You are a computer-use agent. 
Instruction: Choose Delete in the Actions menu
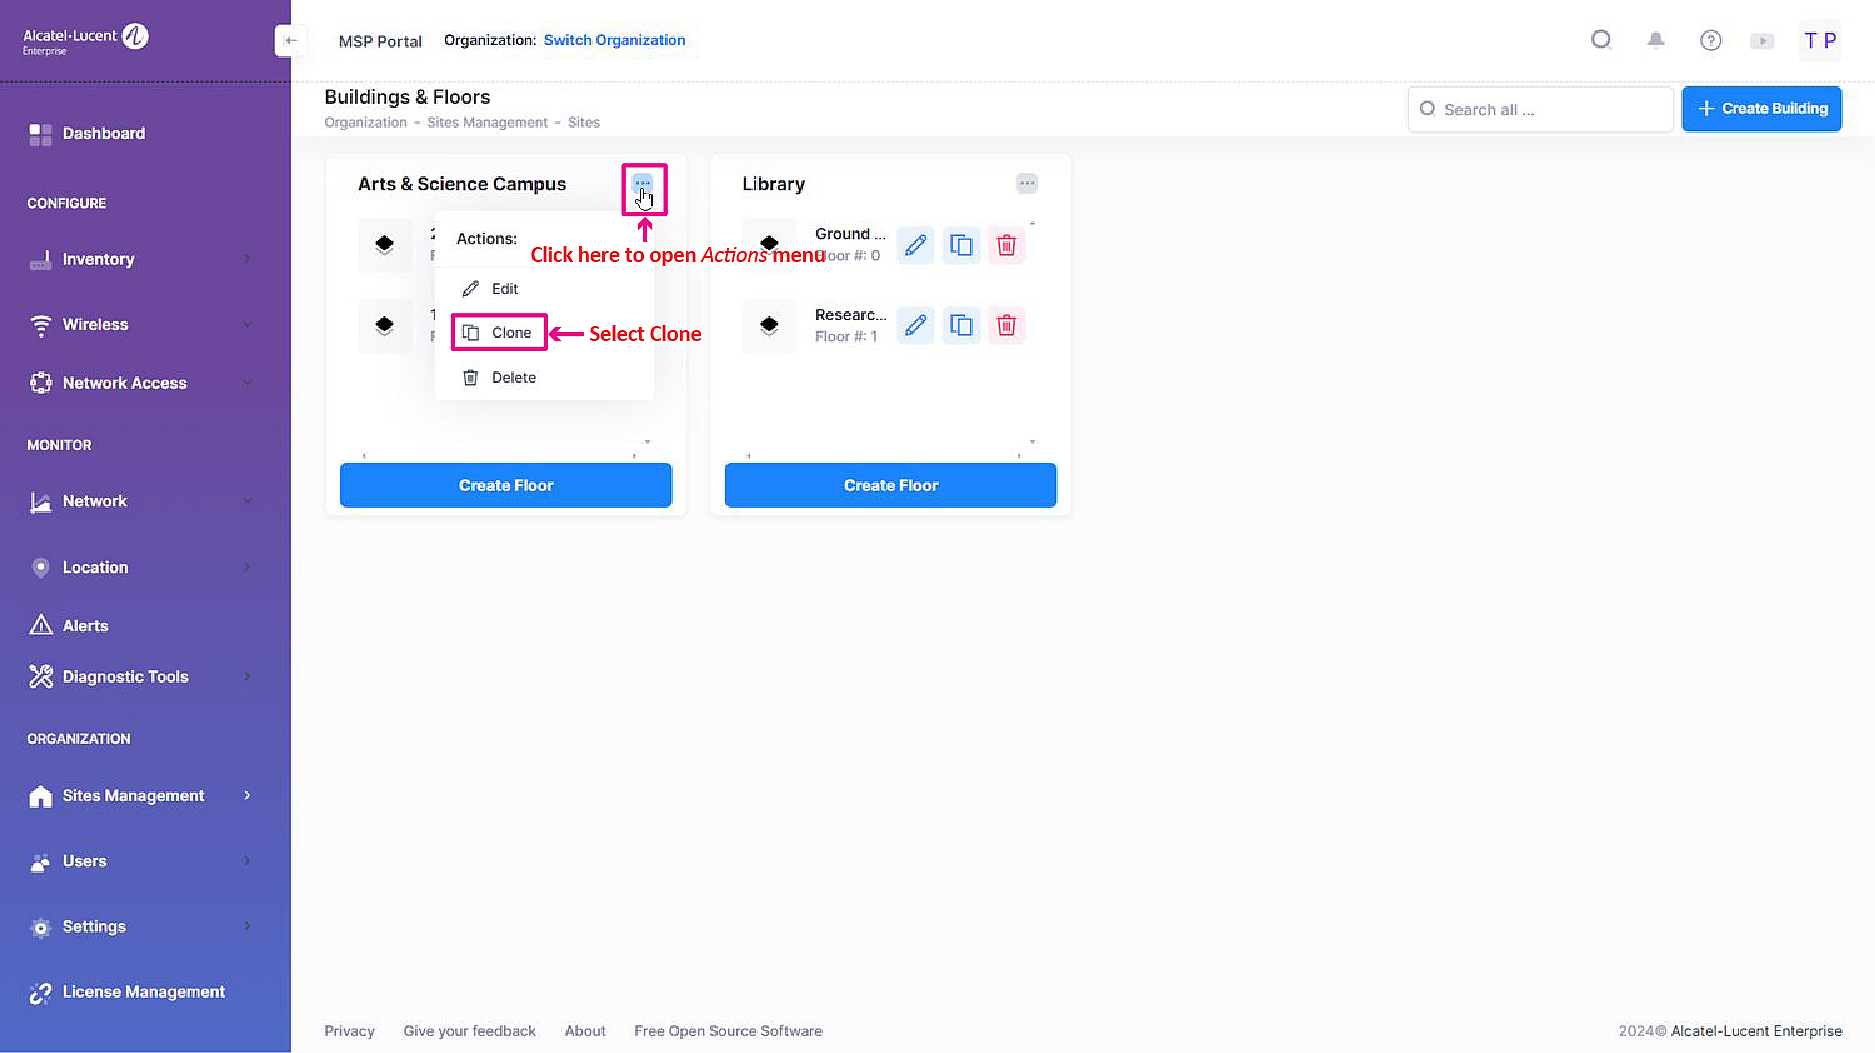[513, 378]
